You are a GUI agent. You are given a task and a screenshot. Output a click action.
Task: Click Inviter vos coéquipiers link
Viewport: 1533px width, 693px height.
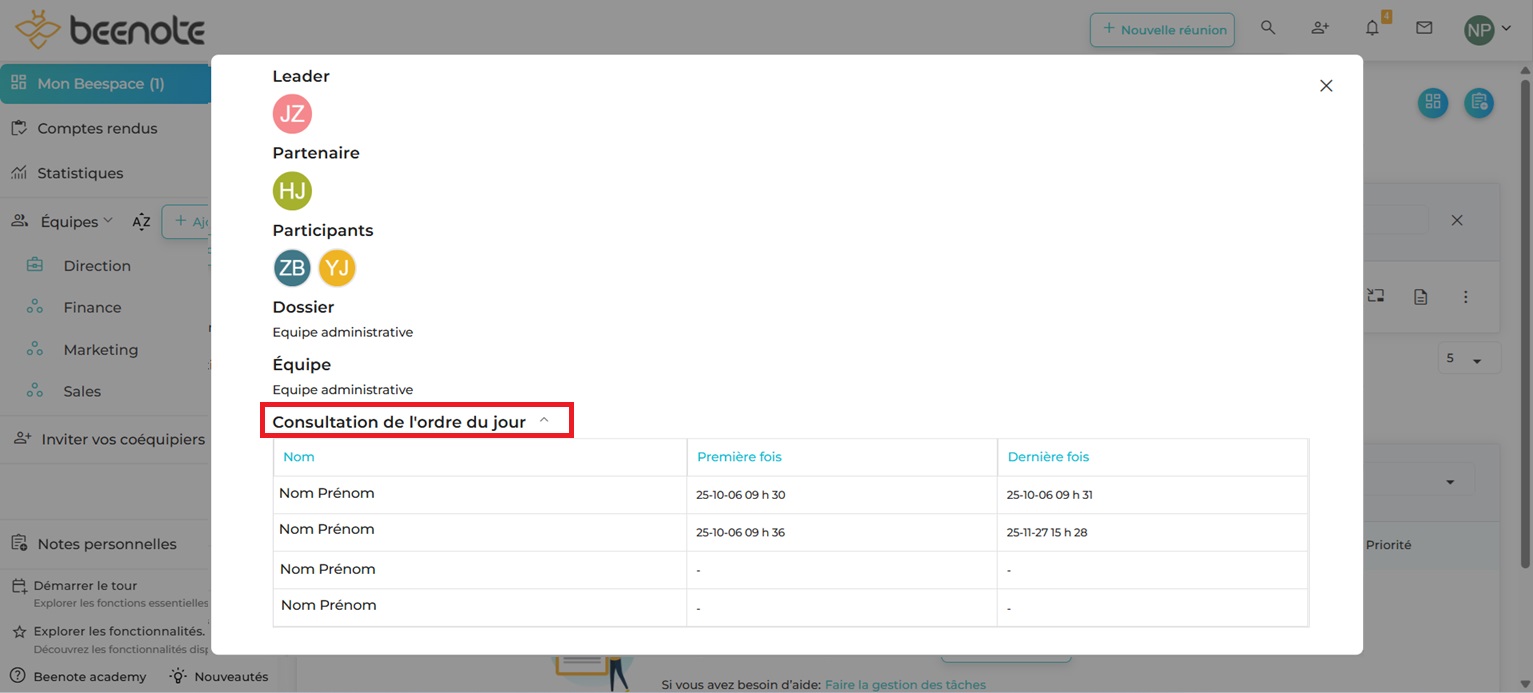(122, 439)
